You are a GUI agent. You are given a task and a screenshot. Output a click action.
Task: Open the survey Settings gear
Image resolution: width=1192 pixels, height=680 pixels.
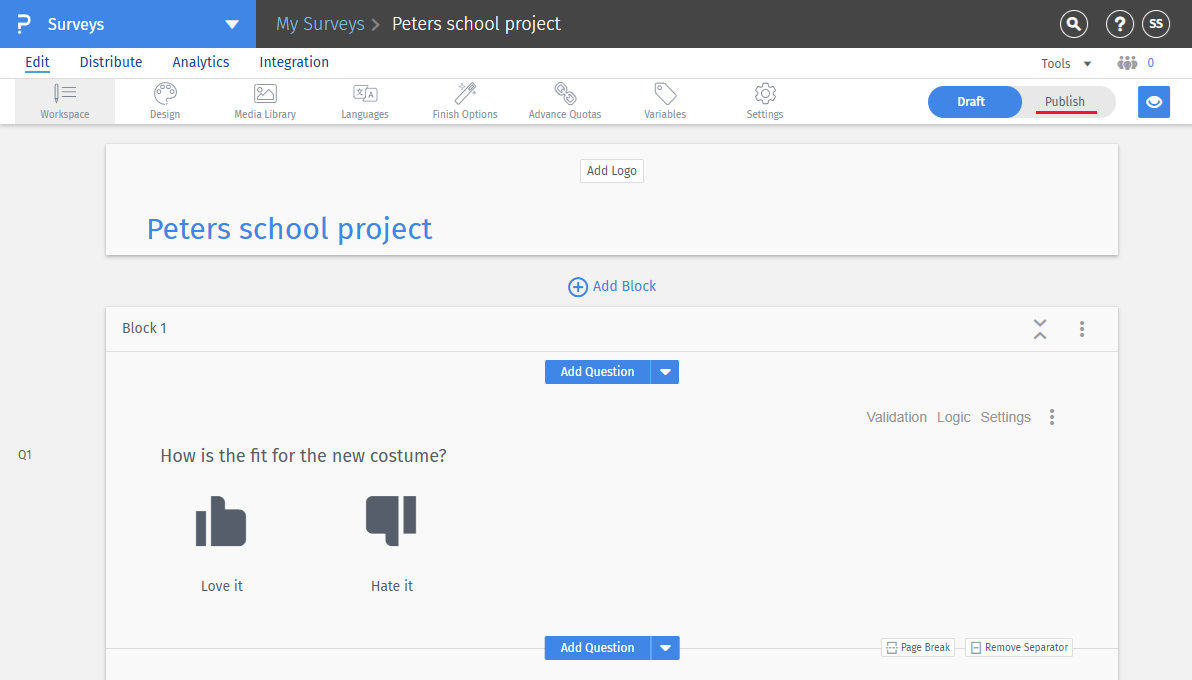[765, 101]
